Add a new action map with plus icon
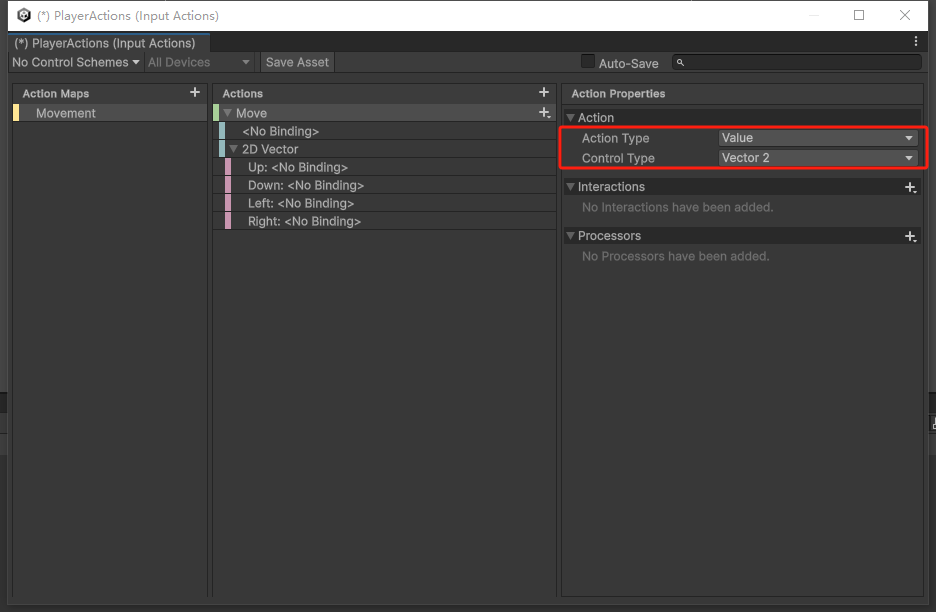Viewport: 936px width, 612px height. [195, 93]
